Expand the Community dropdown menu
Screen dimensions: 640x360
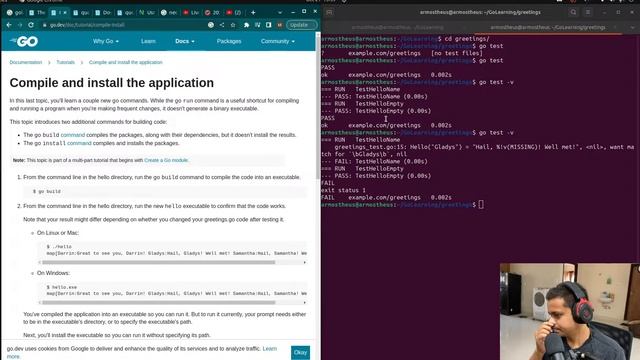[x=278, y=41]
